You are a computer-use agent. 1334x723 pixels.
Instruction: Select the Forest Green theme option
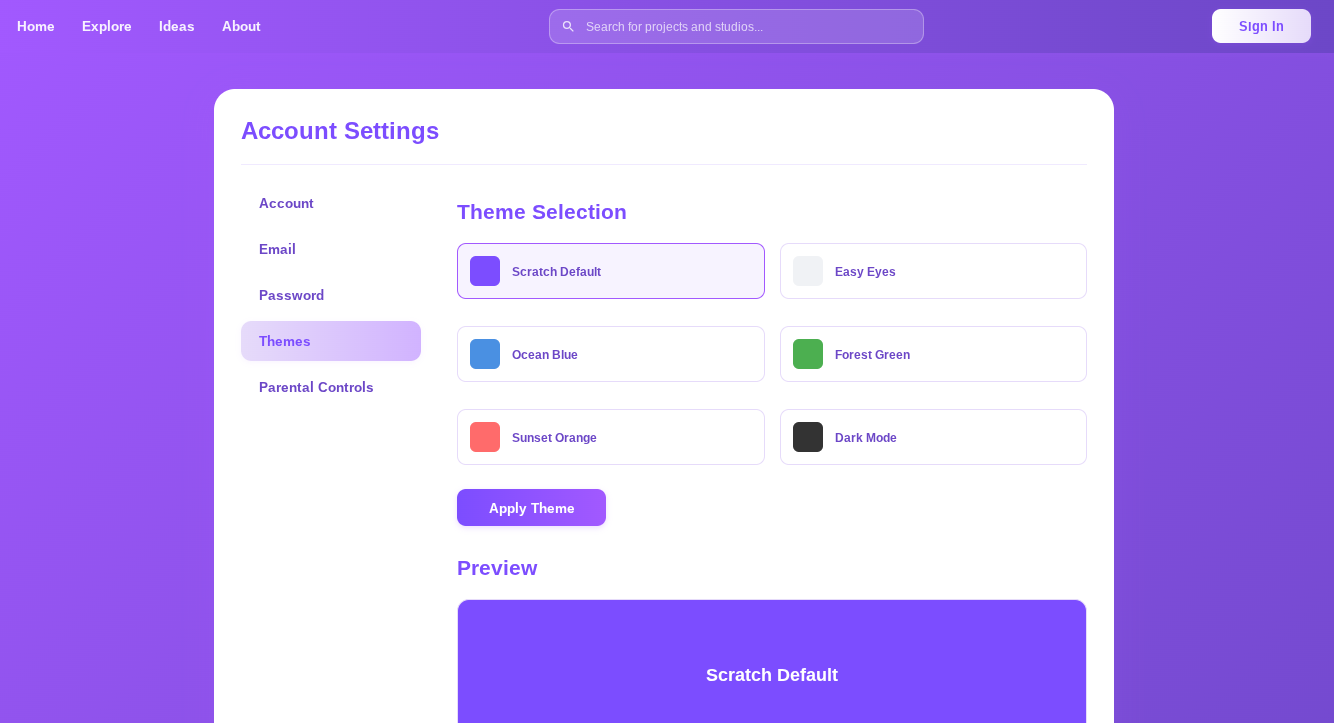pyautogui.click(x=933, y=353)
